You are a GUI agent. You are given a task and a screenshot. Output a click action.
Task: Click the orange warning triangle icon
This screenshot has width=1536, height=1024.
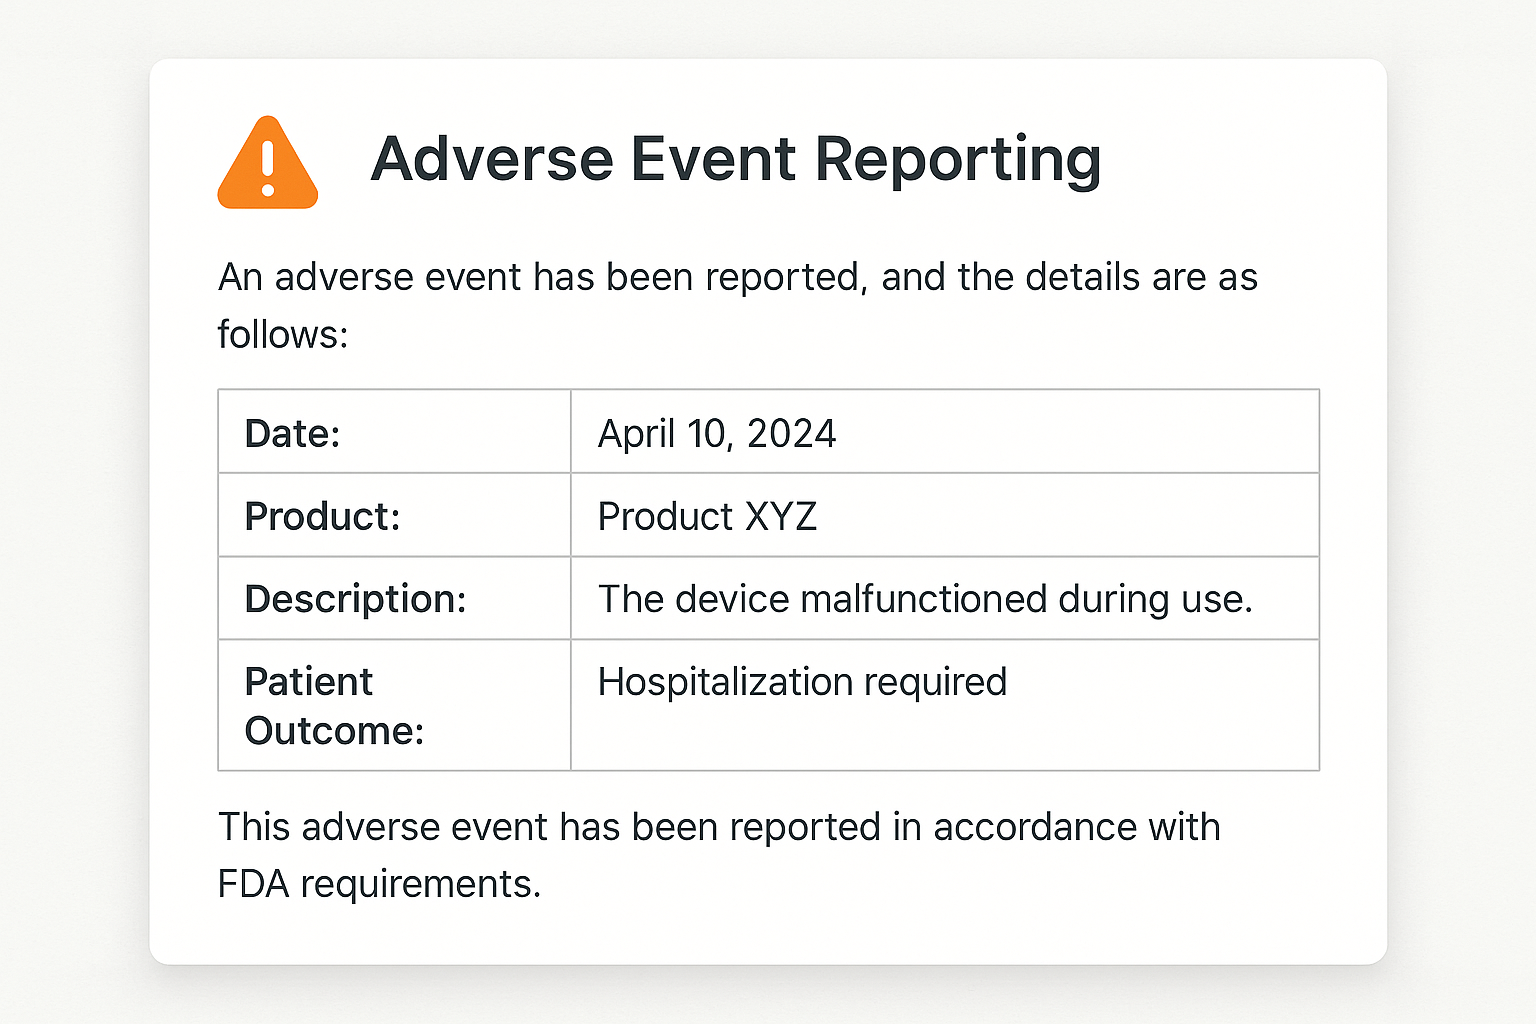(x=267, y=163)
